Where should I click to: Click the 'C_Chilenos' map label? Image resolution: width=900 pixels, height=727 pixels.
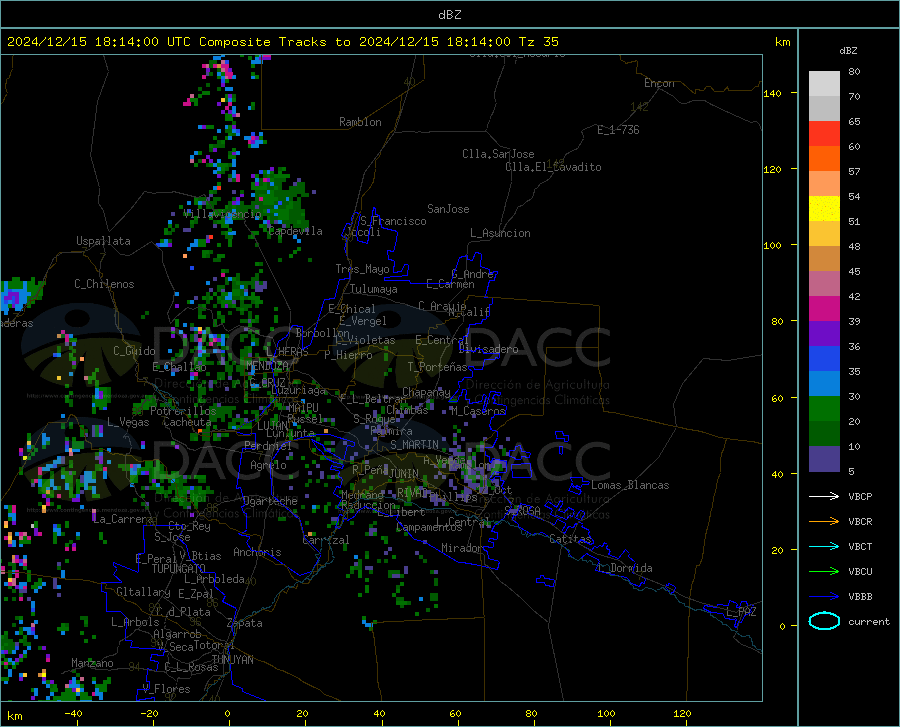[x=104, y=284]
